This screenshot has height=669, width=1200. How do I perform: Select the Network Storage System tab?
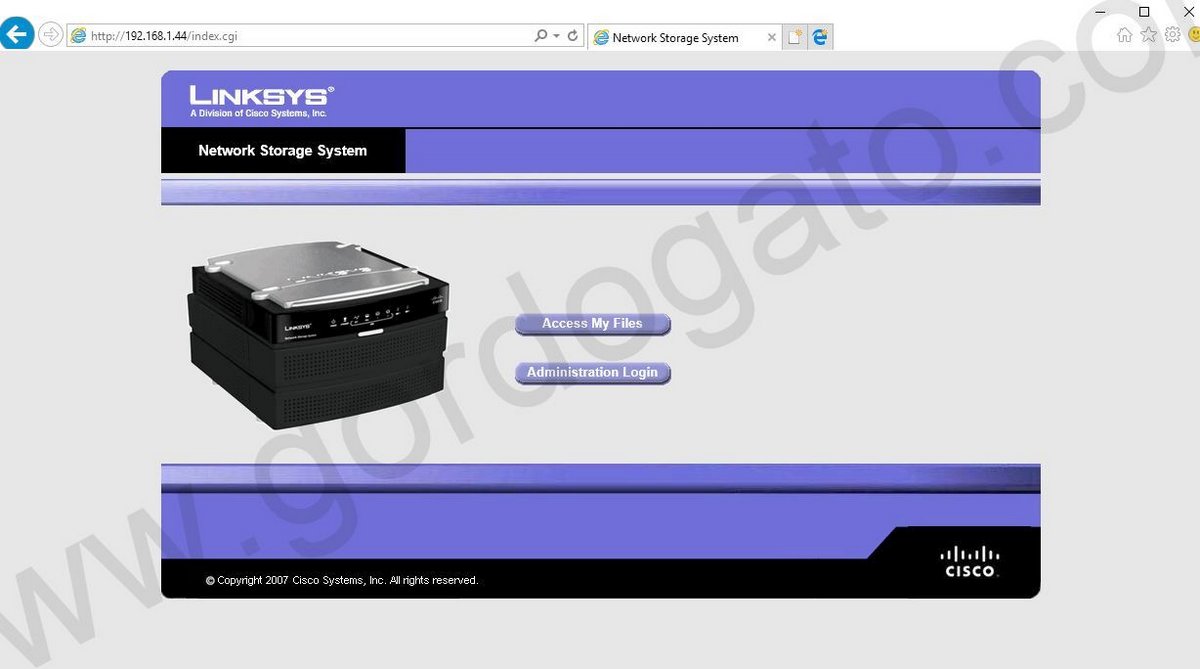(678, 37)
